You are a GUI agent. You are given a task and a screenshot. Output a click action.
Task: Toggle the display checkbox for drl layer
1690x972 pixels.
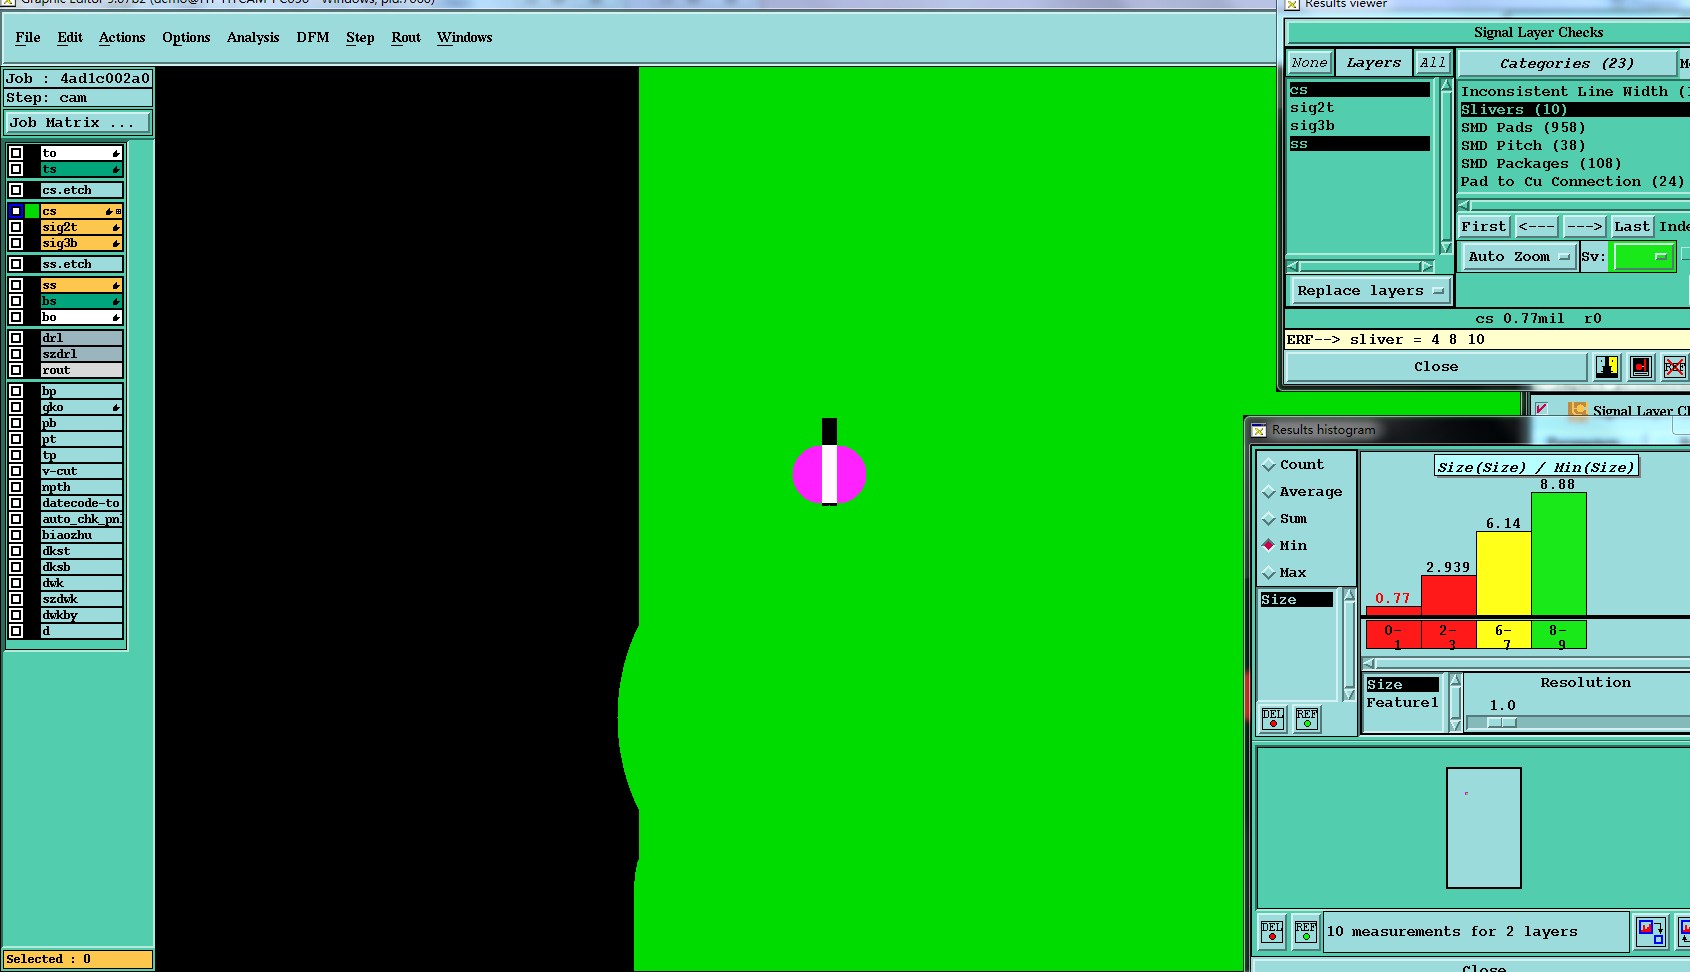tap(16, 338)
